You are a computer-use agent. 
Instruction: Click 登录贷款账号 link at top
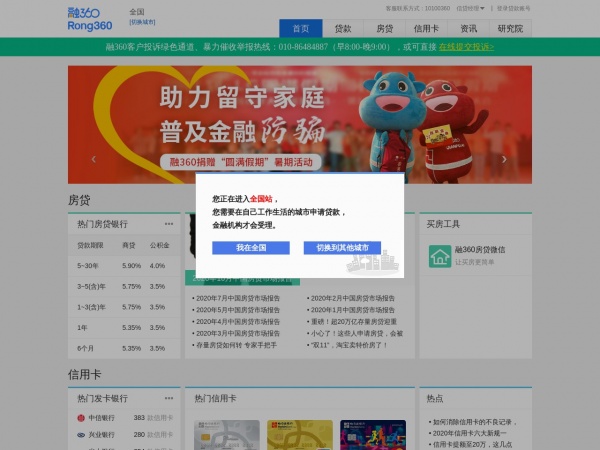(514, 8)
